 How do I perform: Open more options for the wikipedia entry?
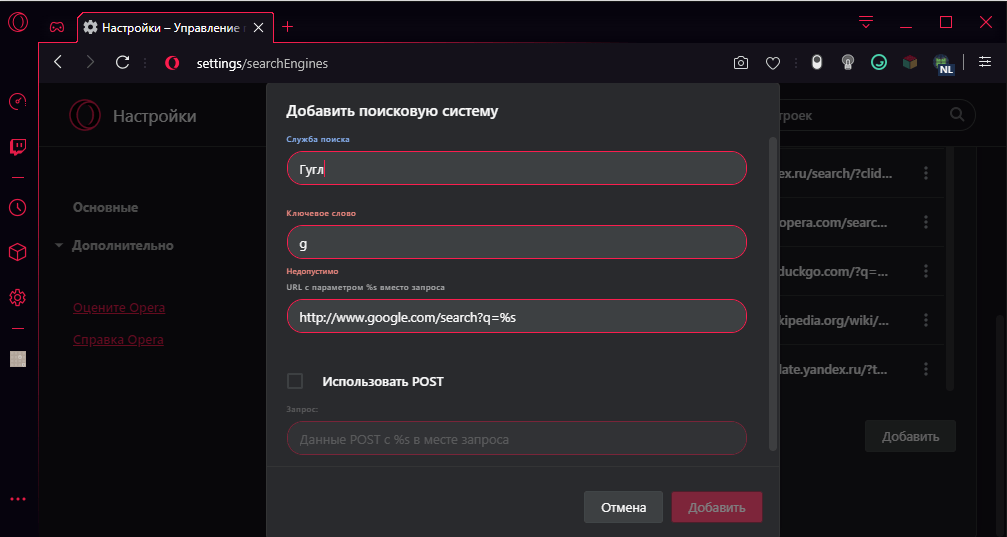(926, 320)
